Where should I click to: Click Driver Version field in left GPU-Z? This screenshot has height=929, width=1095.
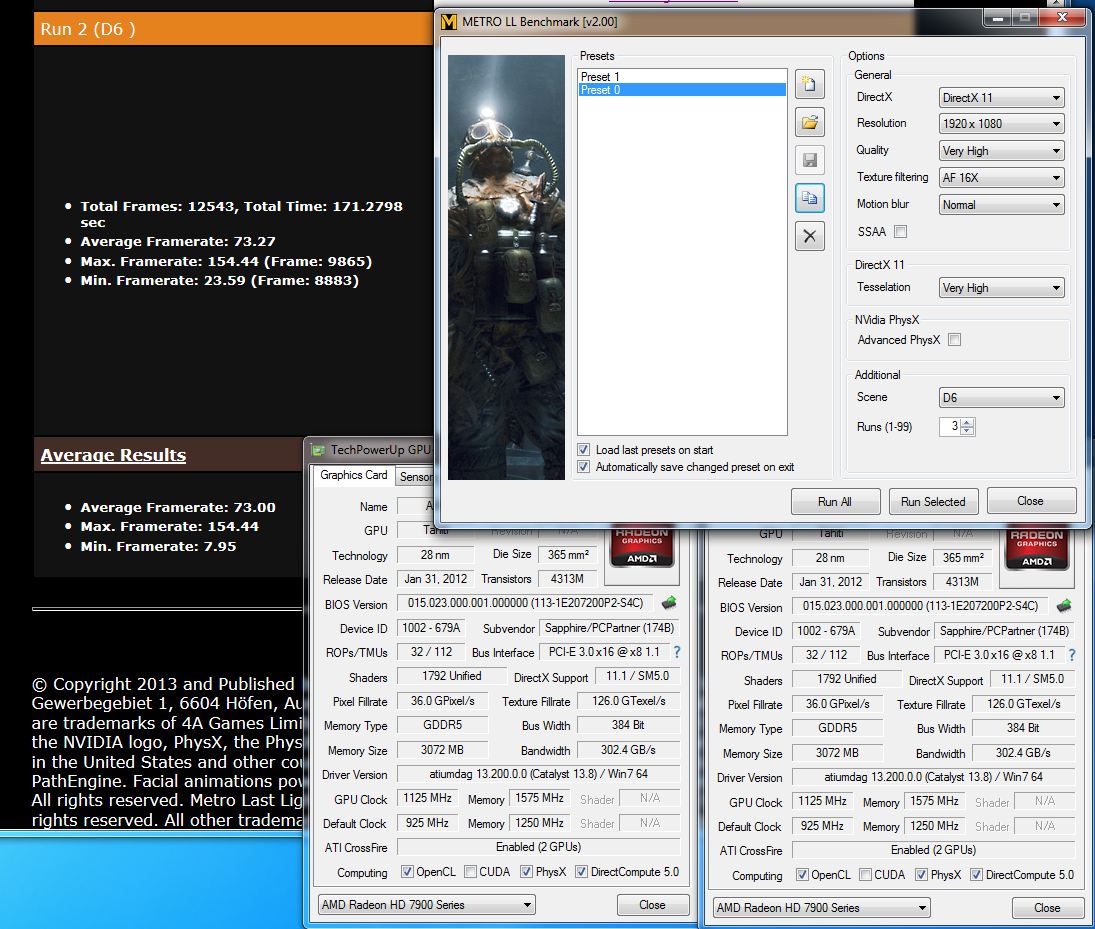538,774
